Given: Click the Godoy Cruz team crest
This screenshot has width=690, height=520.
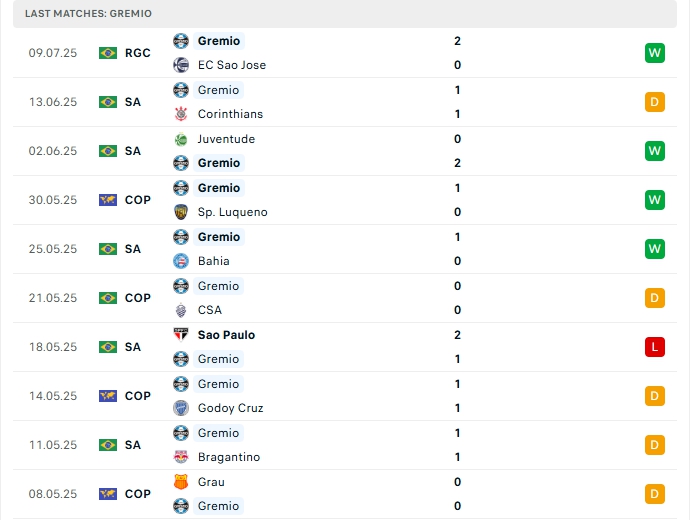Looking at the screenshot, I should 181,408.
